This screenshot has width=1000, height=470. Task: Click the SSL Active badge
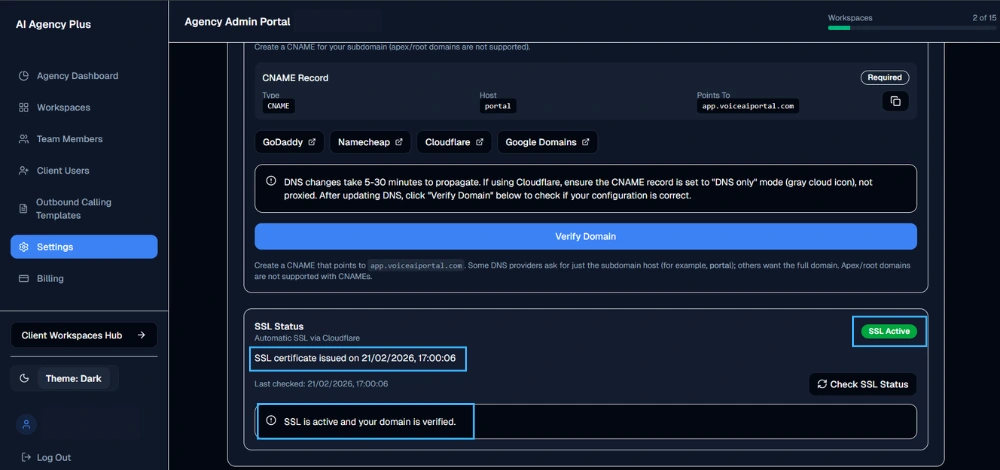coord(889,332)
